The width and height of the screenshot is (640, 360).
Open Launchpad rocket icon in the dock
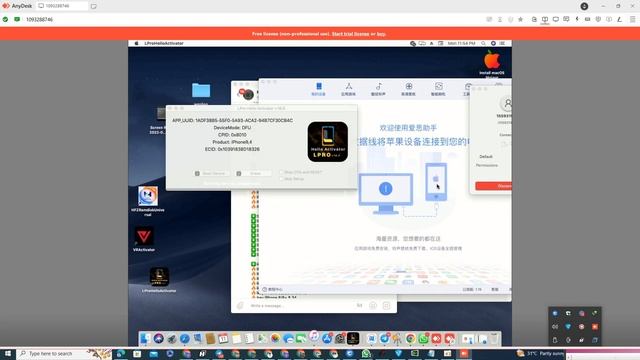click(171, 338)
